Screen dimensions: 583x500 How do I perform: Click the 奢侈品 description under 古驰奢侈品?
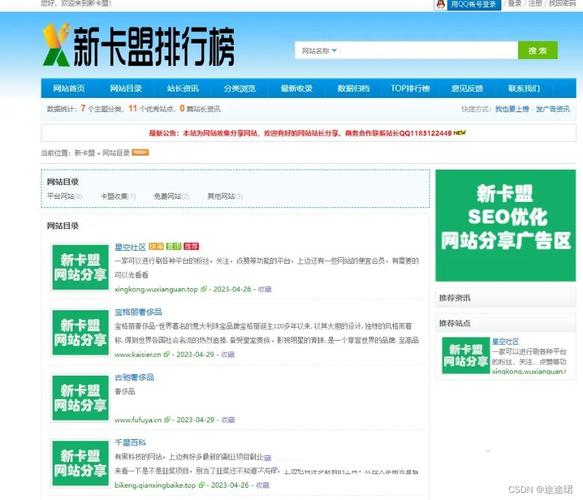coord(125,391)
